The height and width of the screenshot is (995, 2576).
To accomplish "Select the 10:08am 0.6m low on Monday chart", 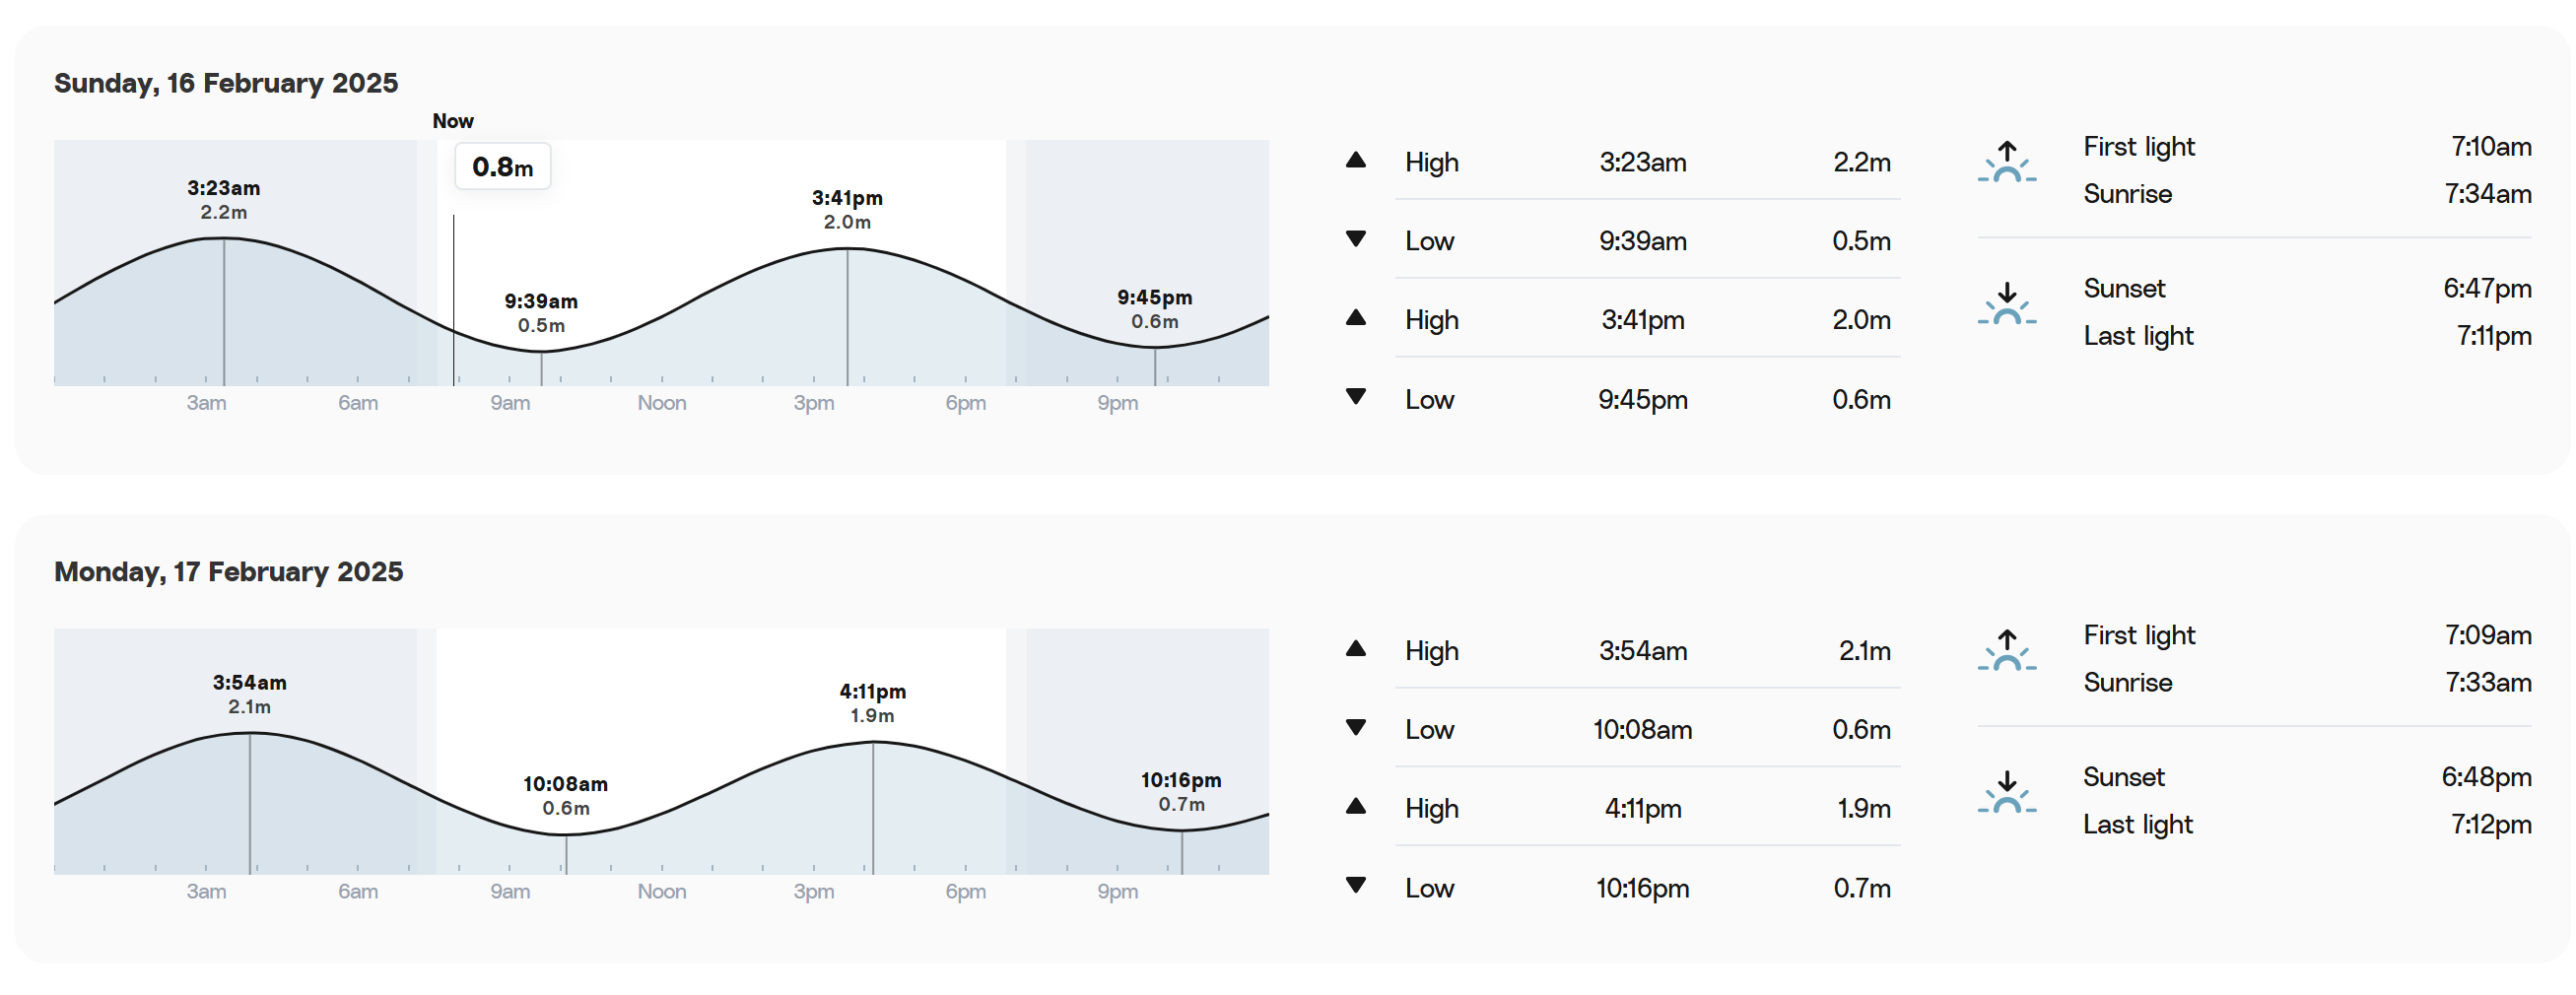I will click(565, 796).
